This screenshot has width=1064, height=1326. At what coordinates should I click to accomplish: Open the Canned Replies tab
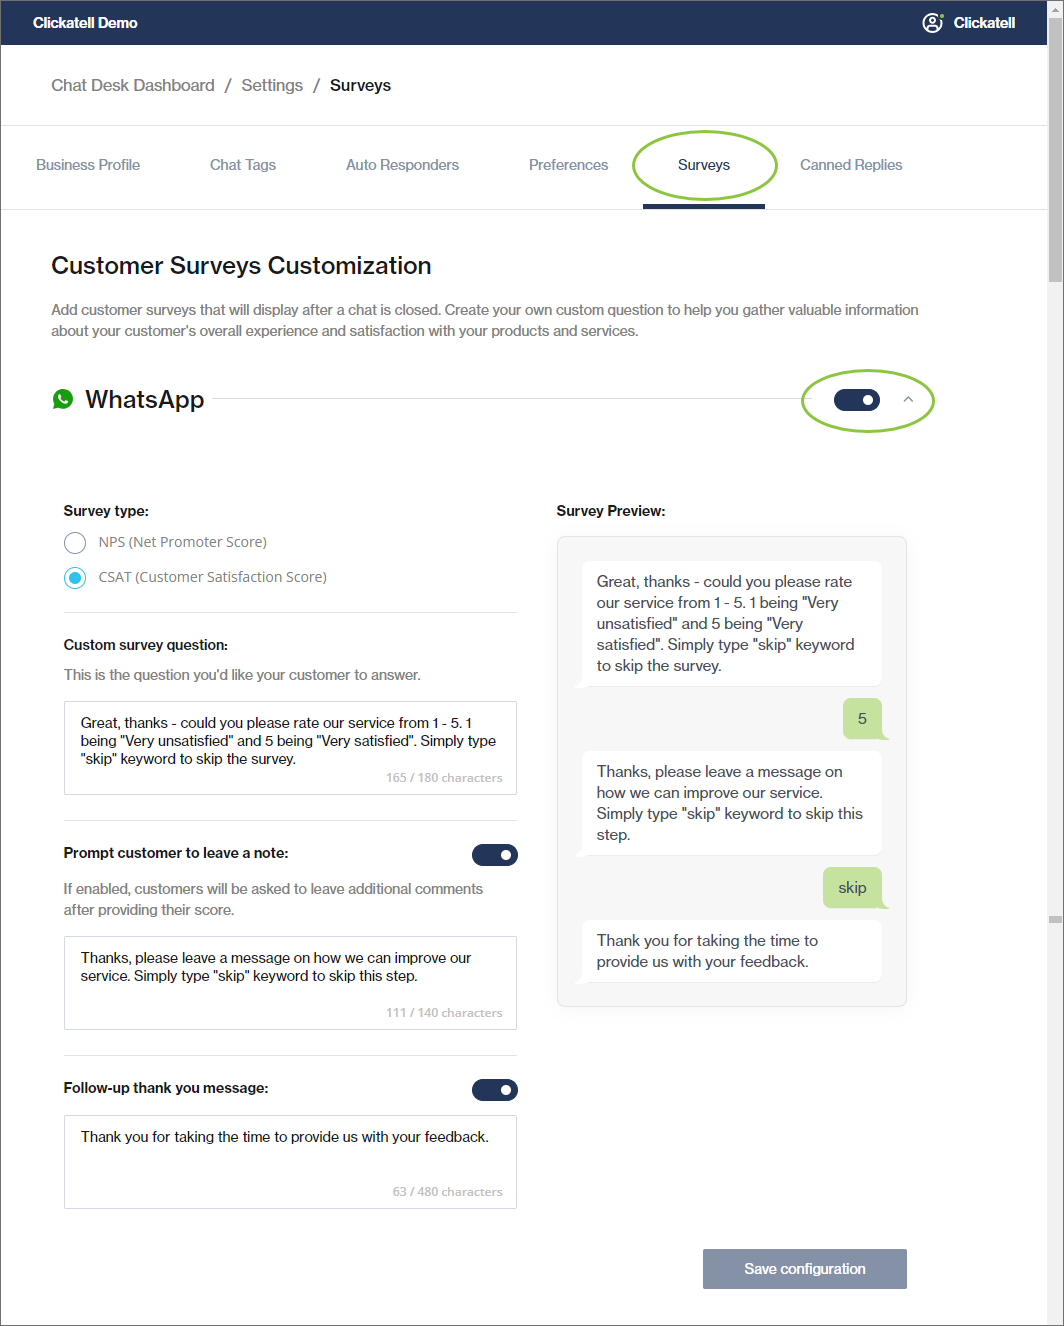pos(851,165)
